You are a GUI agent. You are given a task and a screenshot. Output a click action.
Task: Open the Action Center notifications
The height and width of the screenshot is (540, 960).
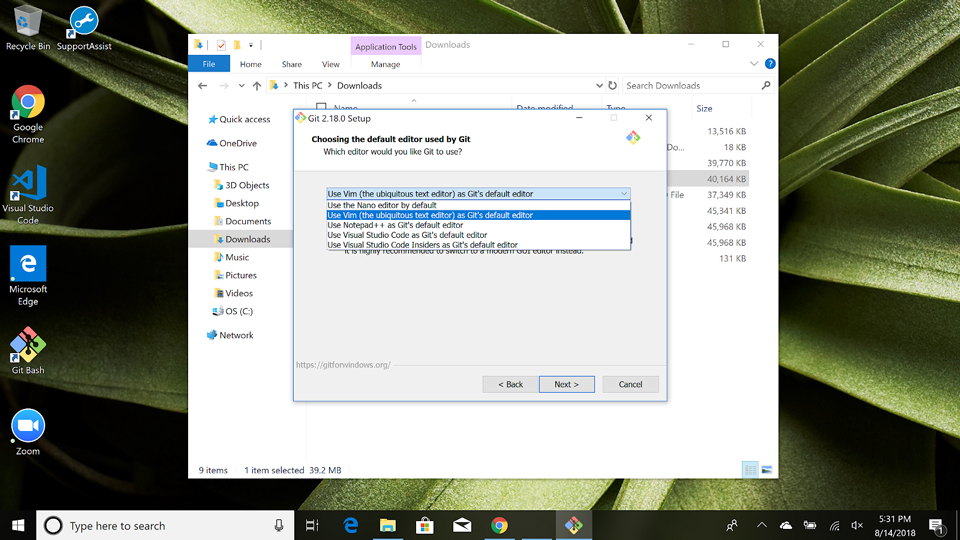coord(937,525)
